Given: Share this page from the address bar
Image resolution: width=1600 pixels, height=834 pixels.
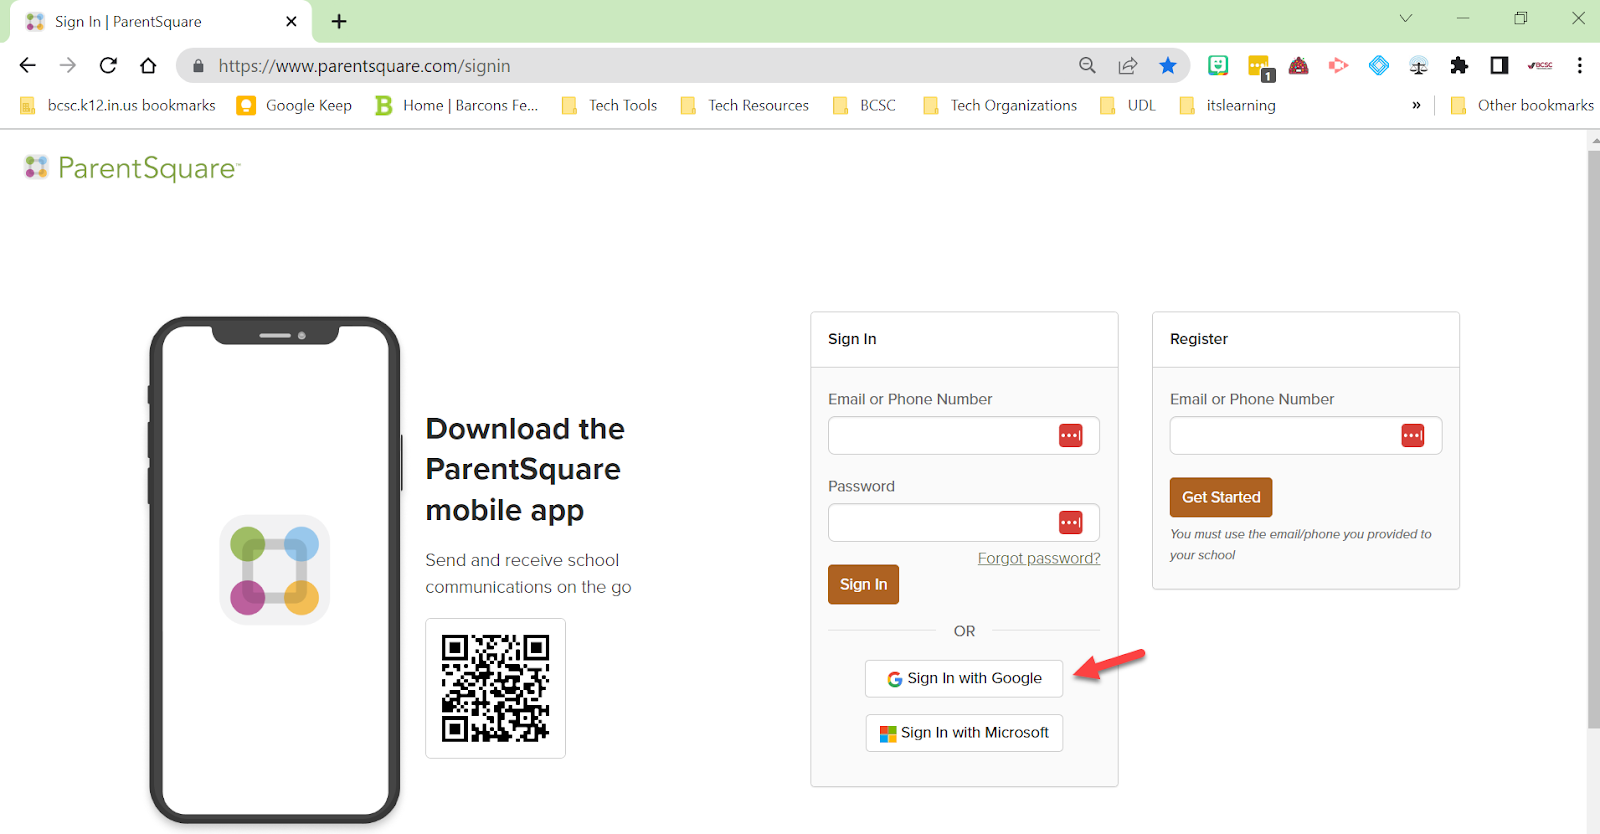Looking at the screenshot, I should pos(1128,66).
